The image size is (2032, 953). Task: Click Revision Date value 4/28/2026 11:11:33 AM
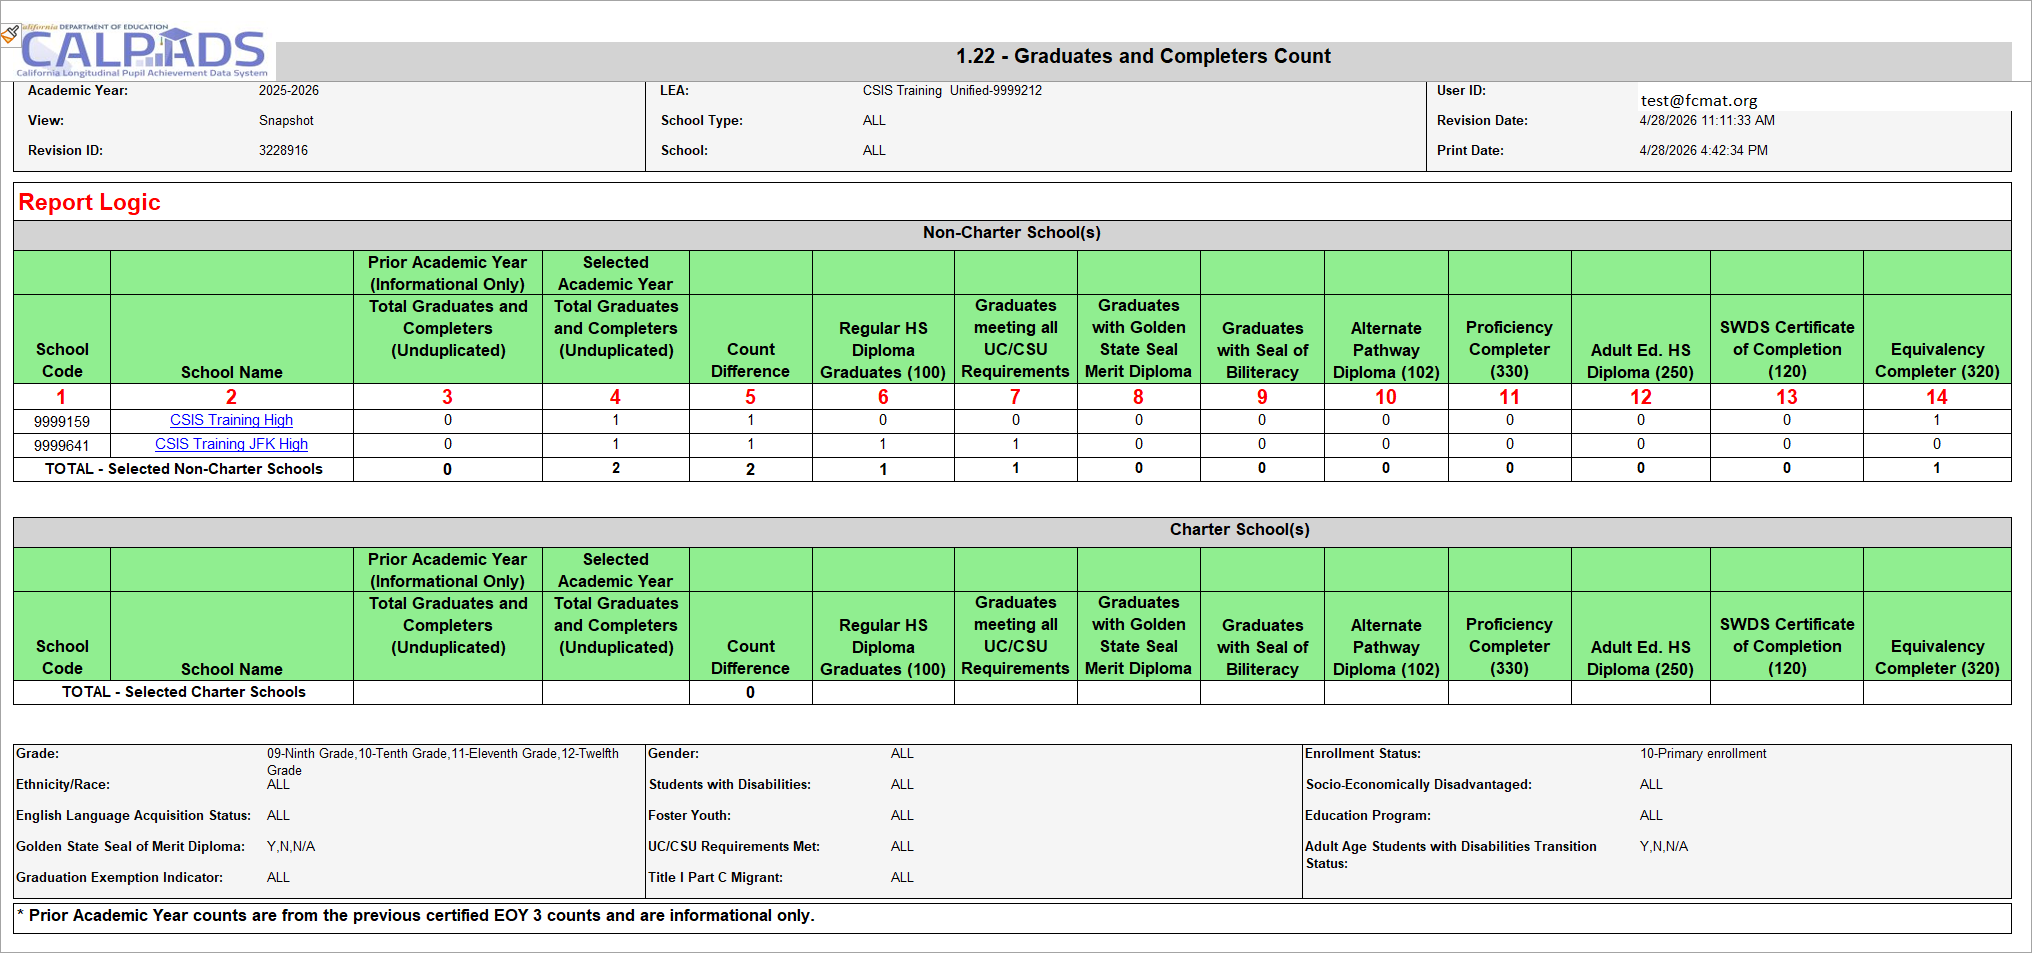tap(1707, 120)
